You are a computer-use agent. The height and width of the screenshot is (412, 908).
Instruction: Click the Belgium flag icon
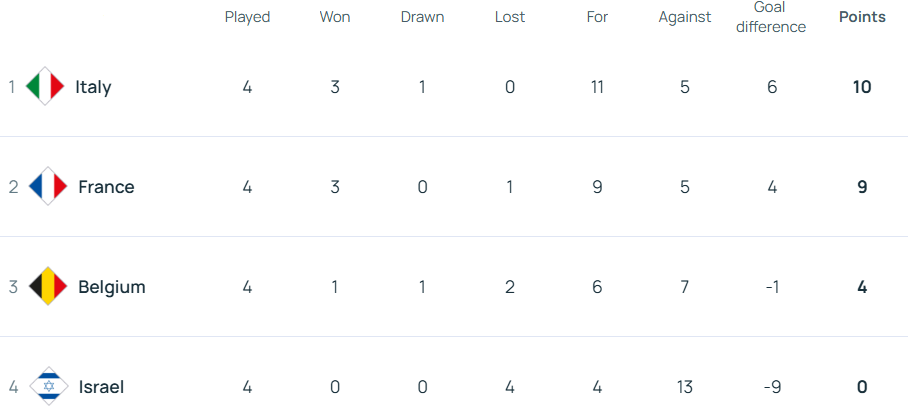48,287
